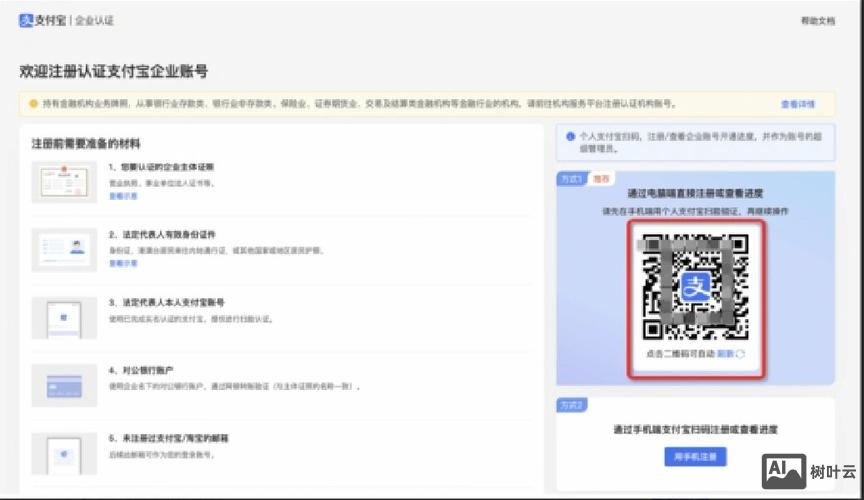Image resolution: width=864 pixels, height=500 pixels.
Task: Click the business license thumbnail for item 1
Action: (64, 182)
